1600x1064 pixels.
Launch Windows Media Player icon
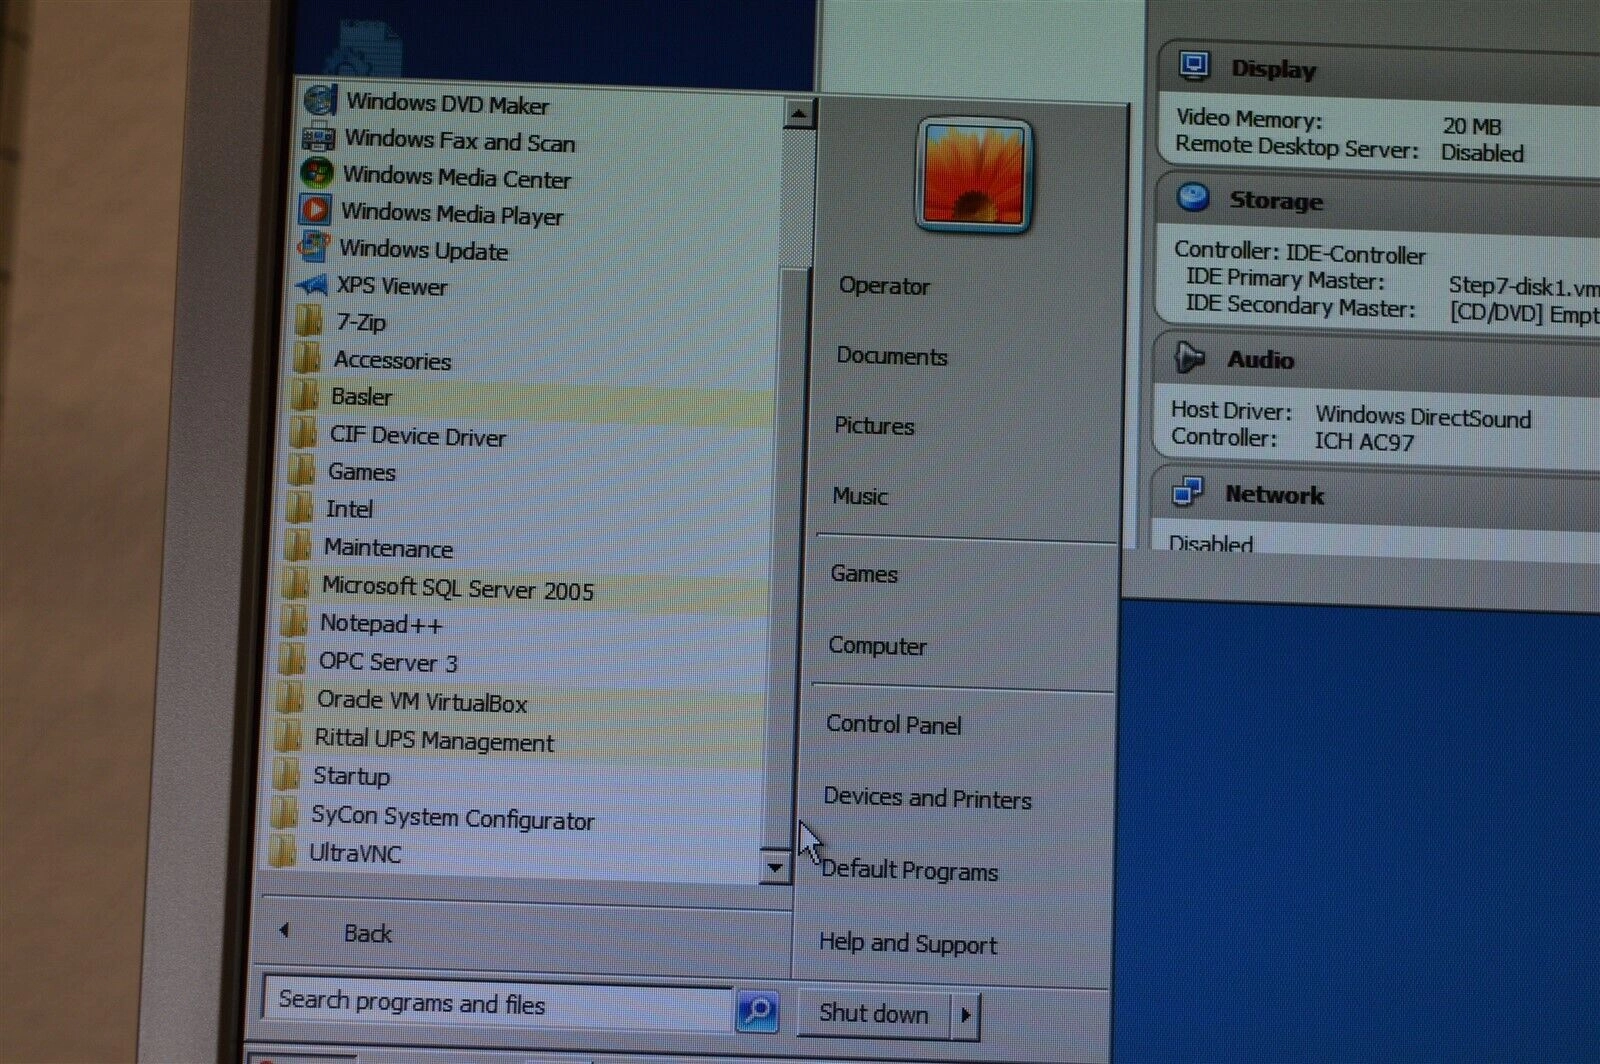[x=315, y=210]
